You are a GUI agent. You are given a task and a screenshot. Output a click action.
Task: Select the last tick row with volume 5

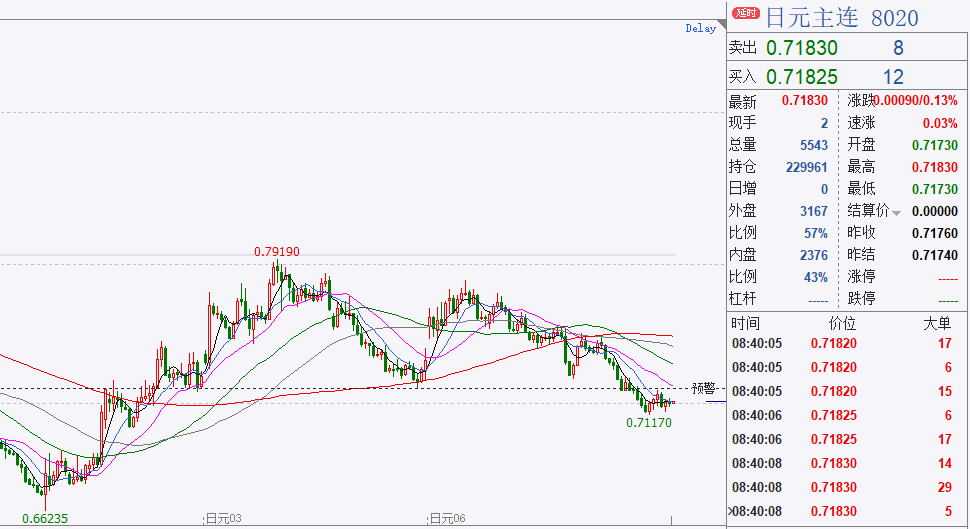coord(841,511)
